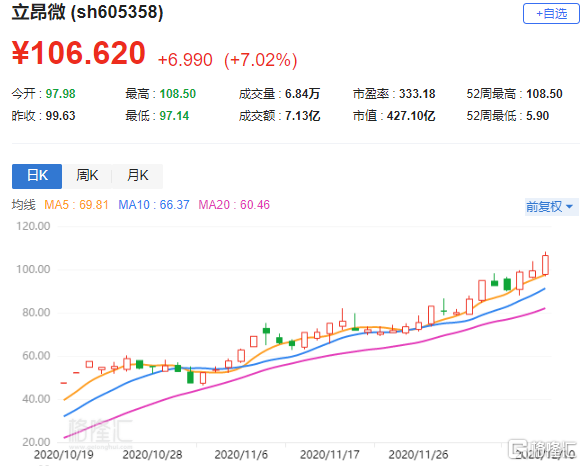The width and height of the screenshot is (583, 466).
Task: Click the MA5 : 69.81 legend
Action: [76, 205]
